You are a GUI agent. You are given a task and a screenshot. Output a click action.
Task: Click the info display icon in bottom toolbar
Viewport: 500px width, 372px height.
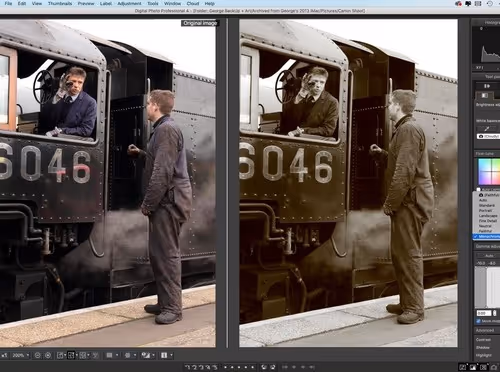tap(164, 355)
